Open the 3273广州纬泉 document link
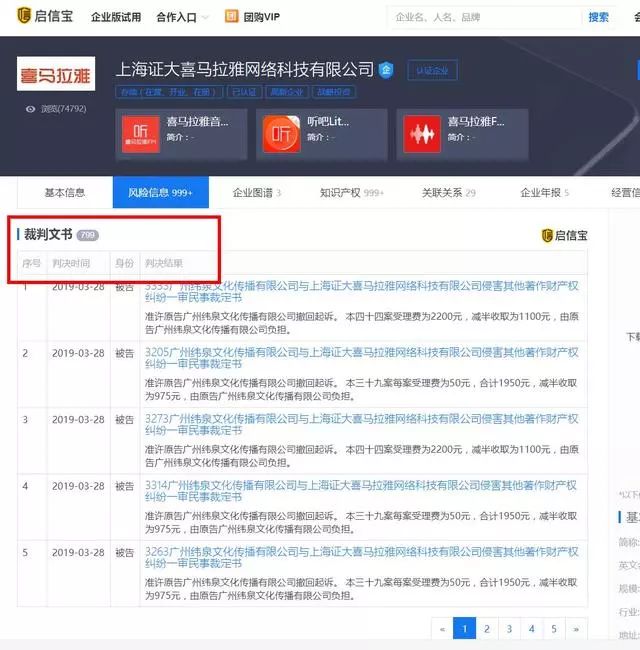This screenshot has height=650, width=640. click(361, 424)
